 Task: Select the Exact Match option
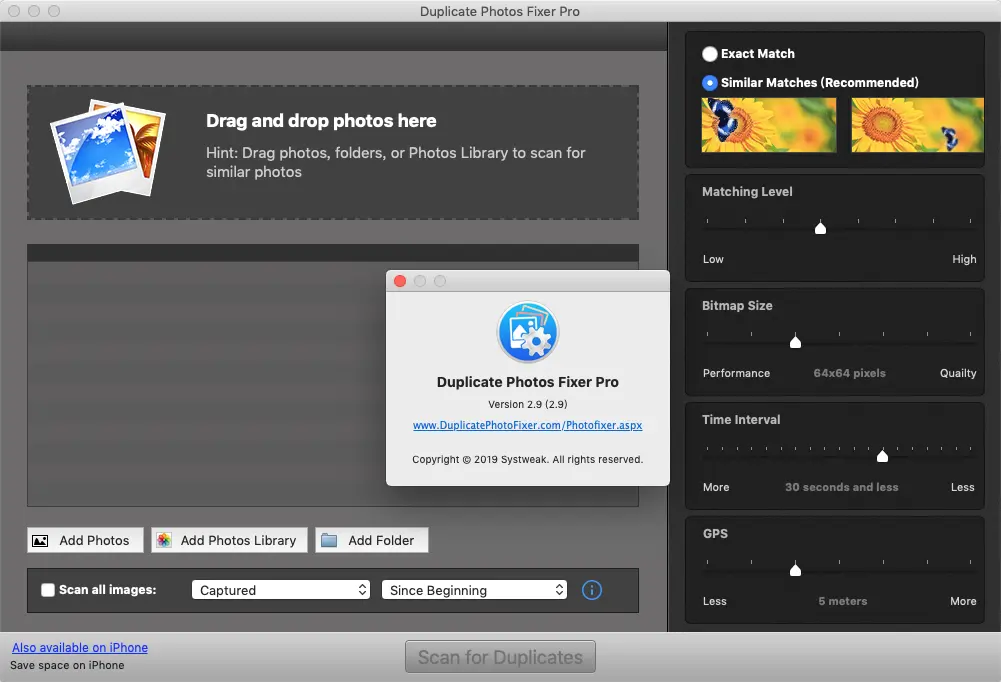click(709, 54)
